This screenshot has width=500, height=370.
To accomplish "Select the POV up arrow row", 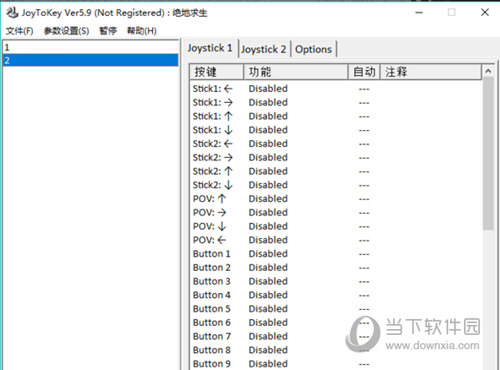I will [x=336, y=199].
